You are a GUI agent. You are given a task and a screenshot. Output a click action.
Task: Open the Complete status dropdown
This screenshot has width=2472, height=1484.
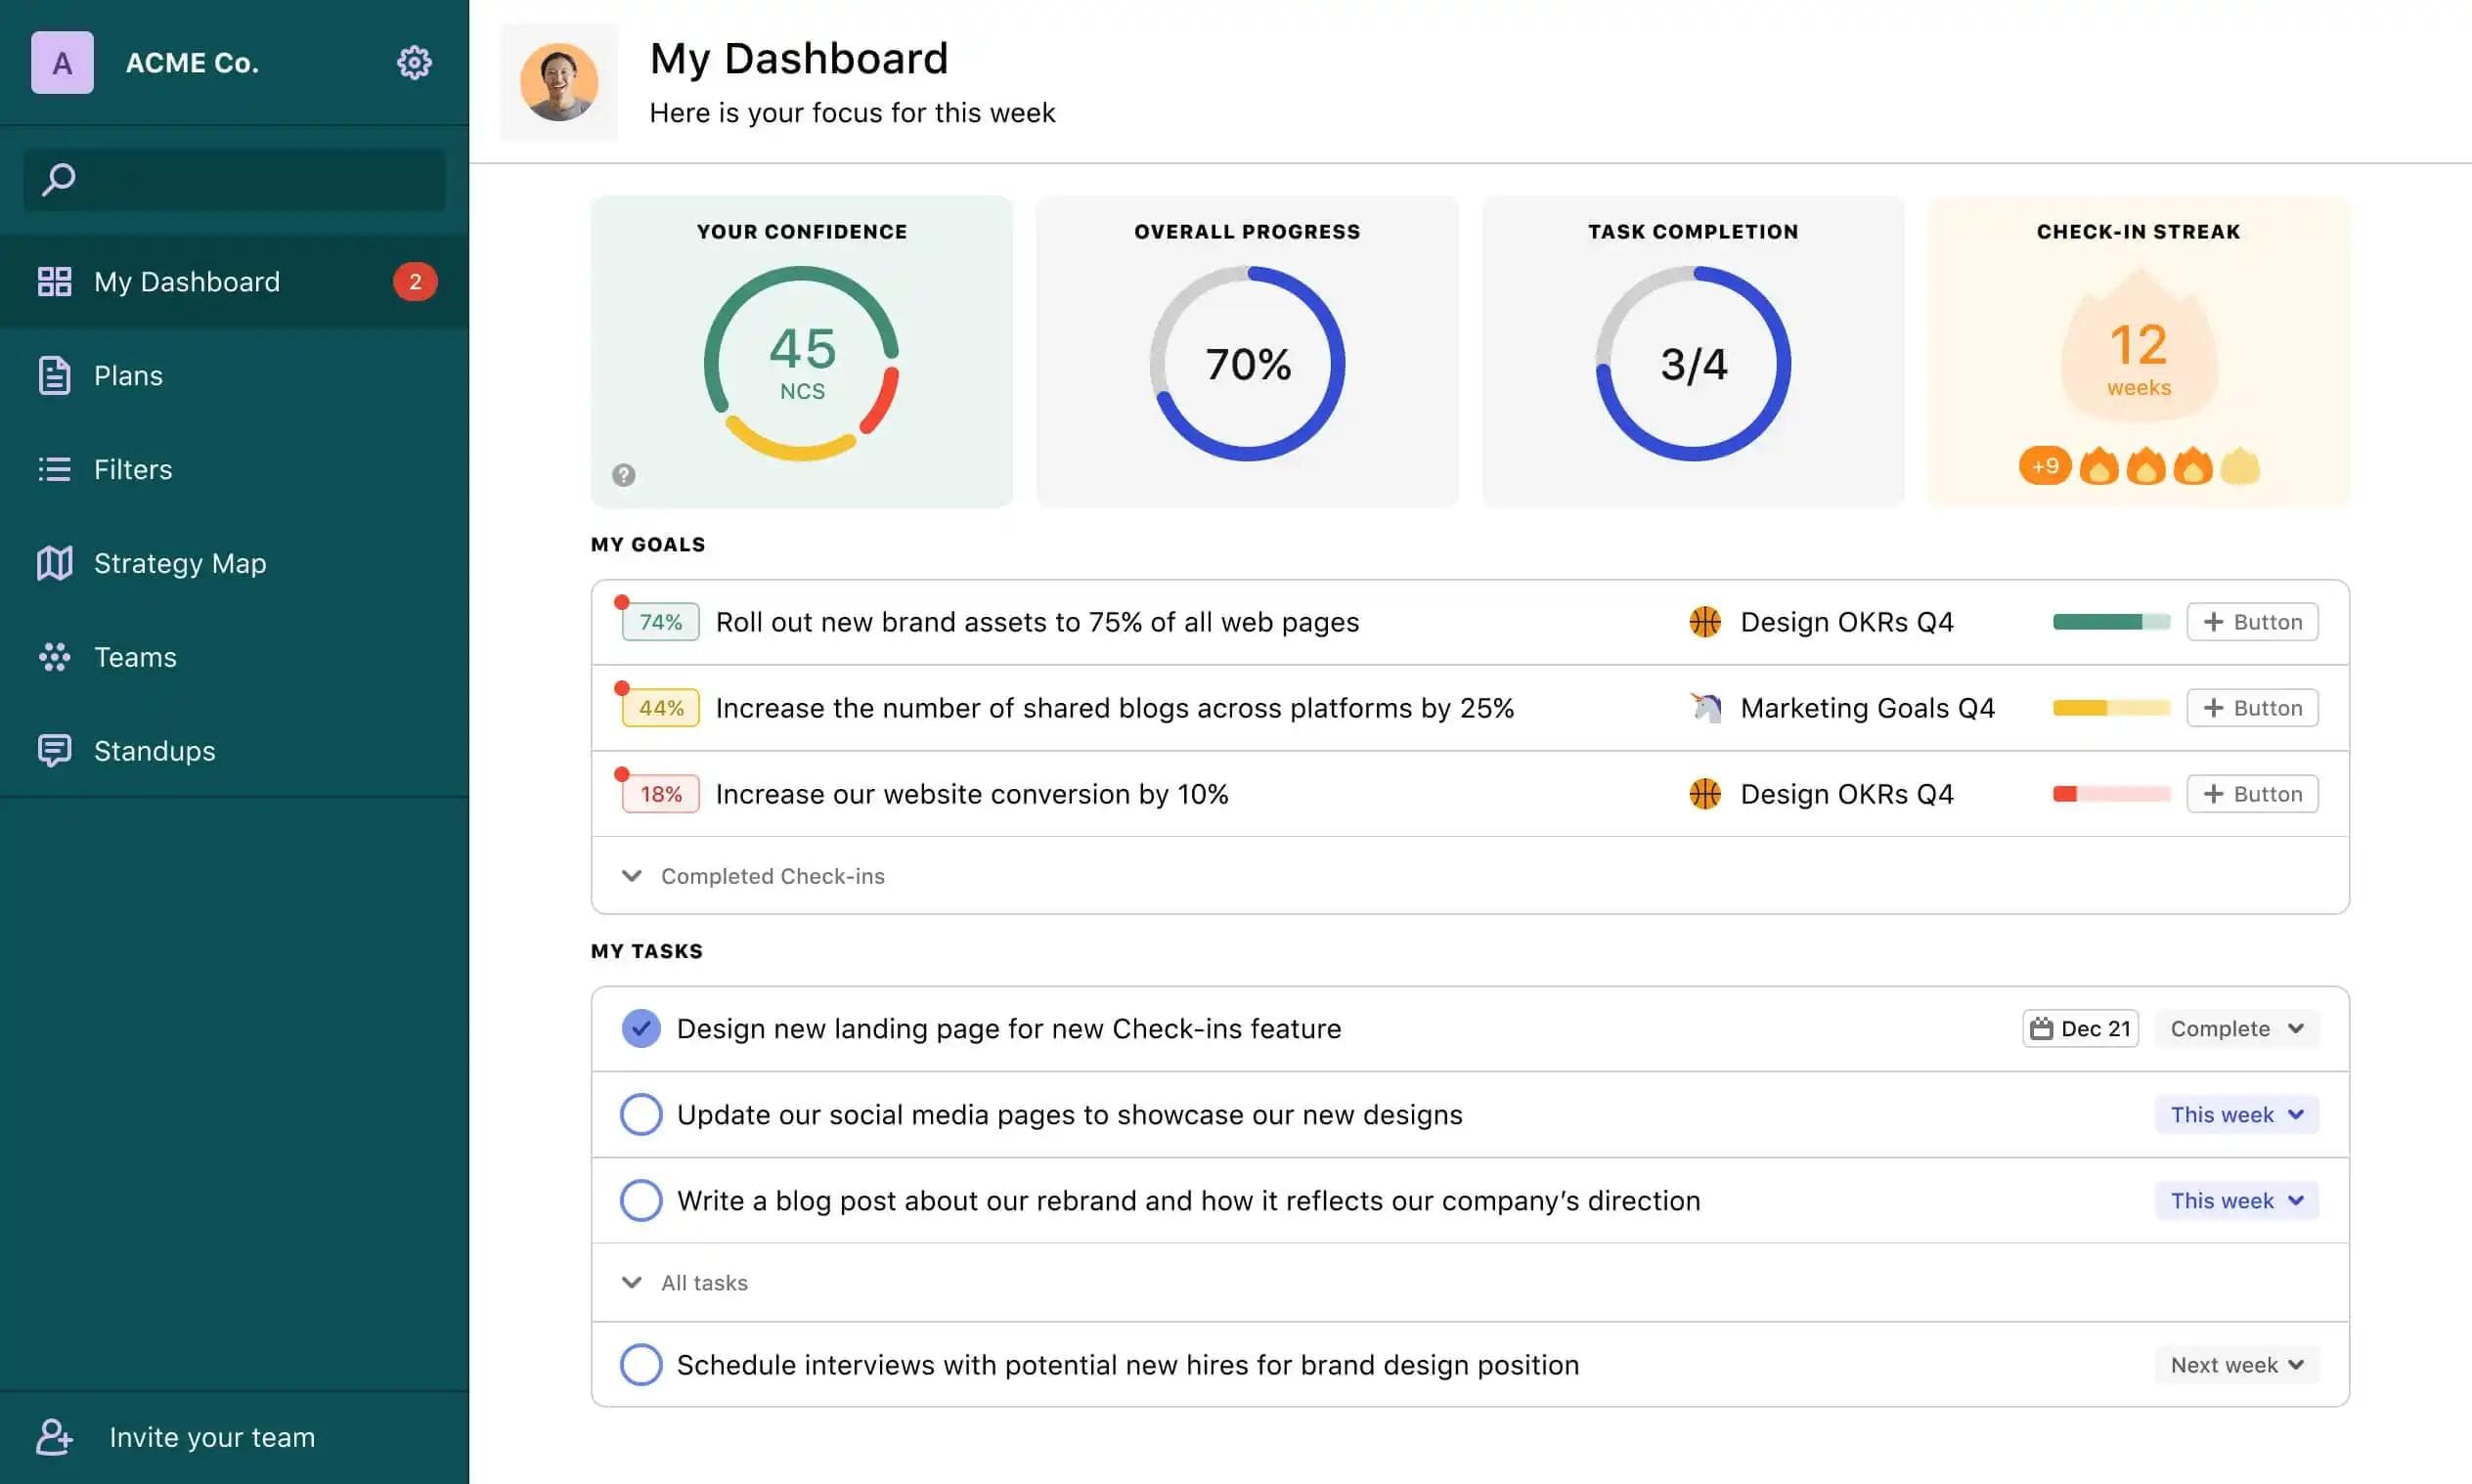coord(2236,1028)
